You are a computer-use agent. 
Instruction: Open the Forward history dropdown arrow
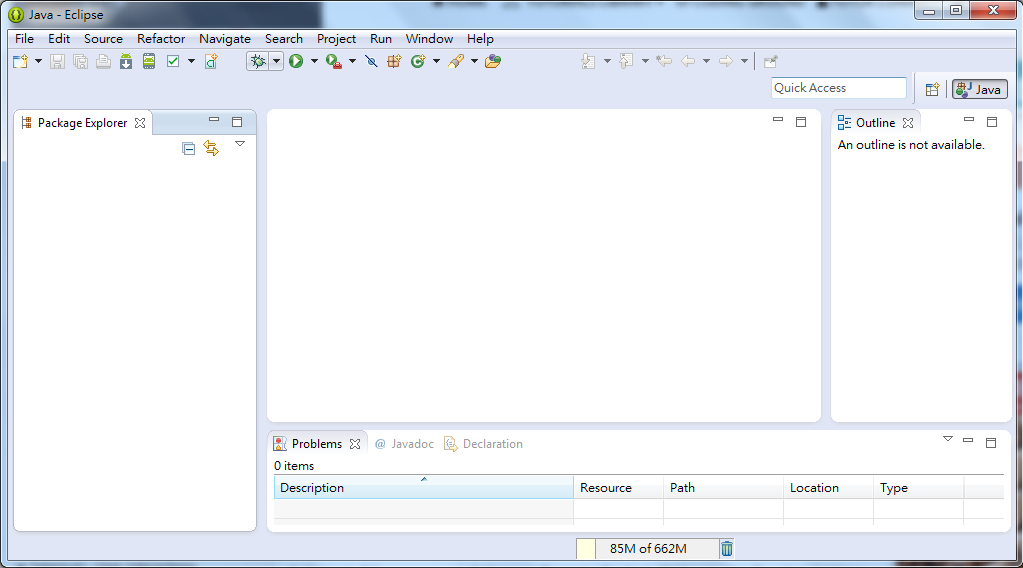coord(744,61)
